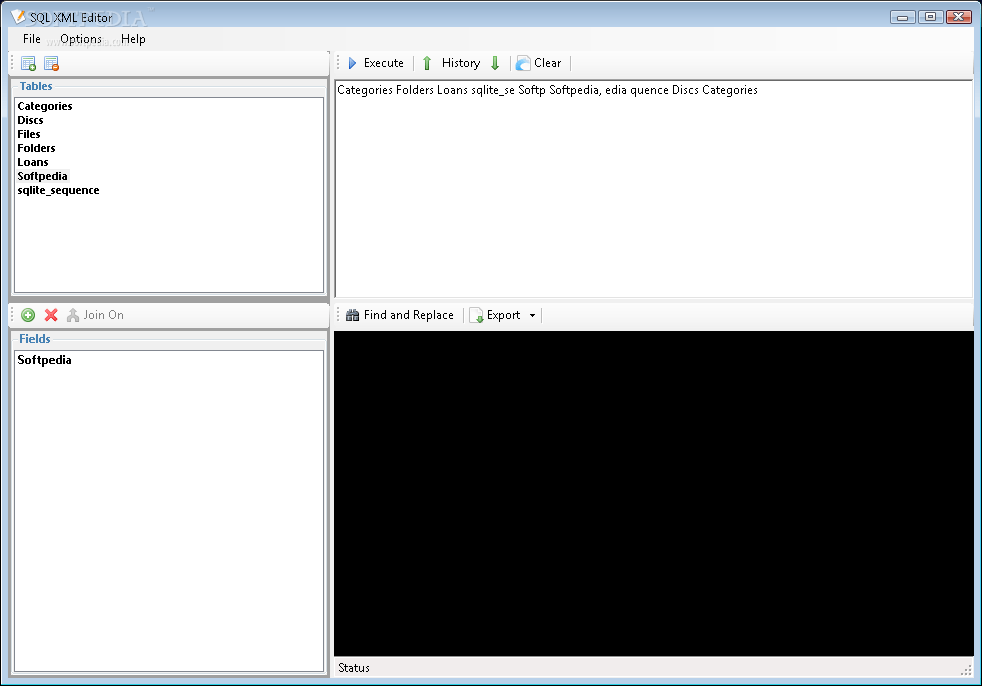982x686 pixels.
Task: Open the Export dropdown arrow
Action: [x=532, y=315]
